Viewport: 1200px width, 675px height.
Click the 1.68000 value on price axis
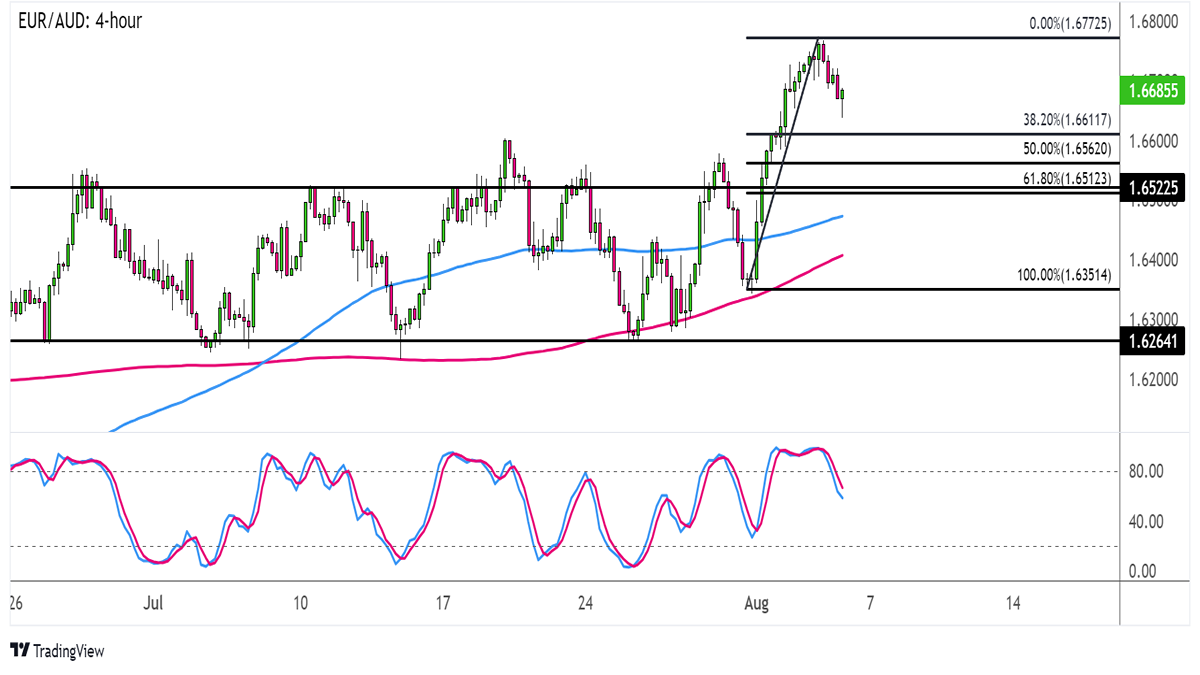(x=1155, y=22)
